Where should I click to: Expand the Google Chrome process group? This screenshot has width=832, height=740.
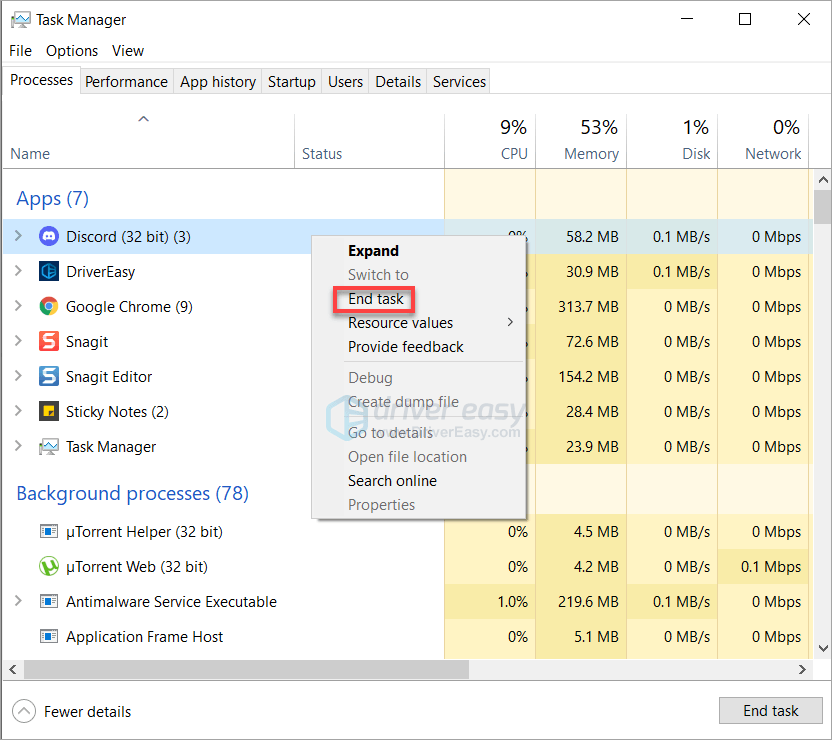click(18, 307)
